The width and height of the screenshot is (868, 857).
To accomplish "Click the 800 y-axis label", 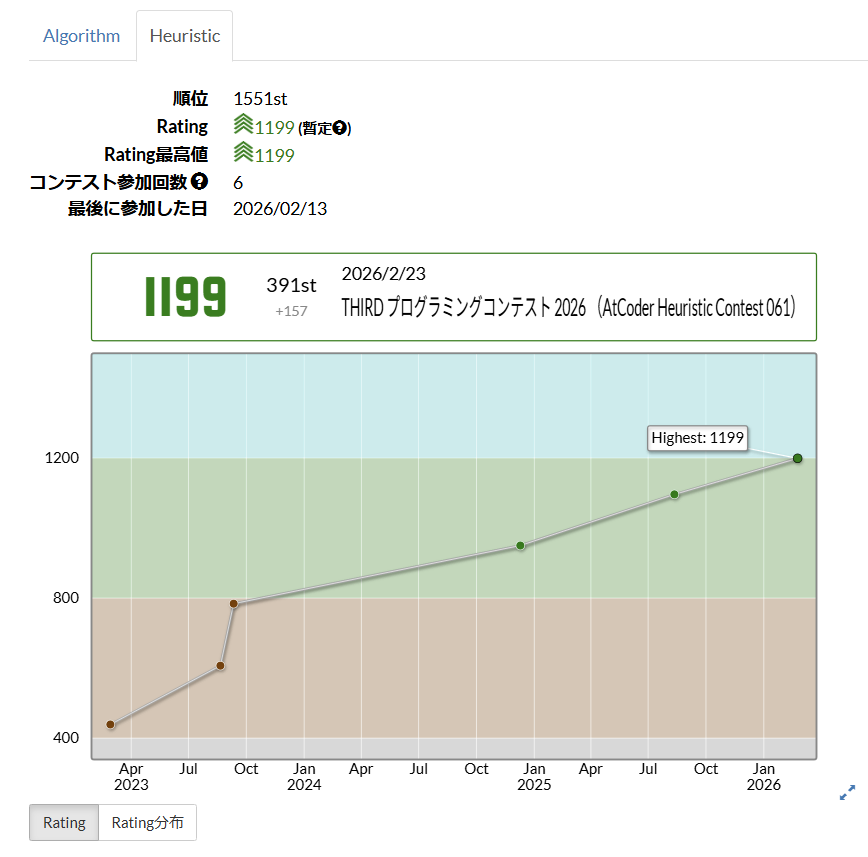I will coord(66,598).
